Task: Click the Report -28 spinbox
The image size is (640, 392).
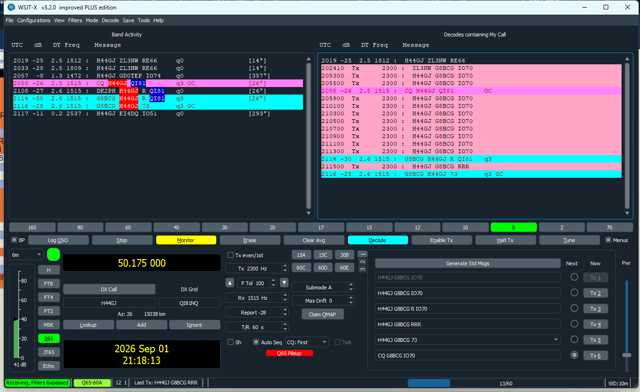Action: [256, 313]
